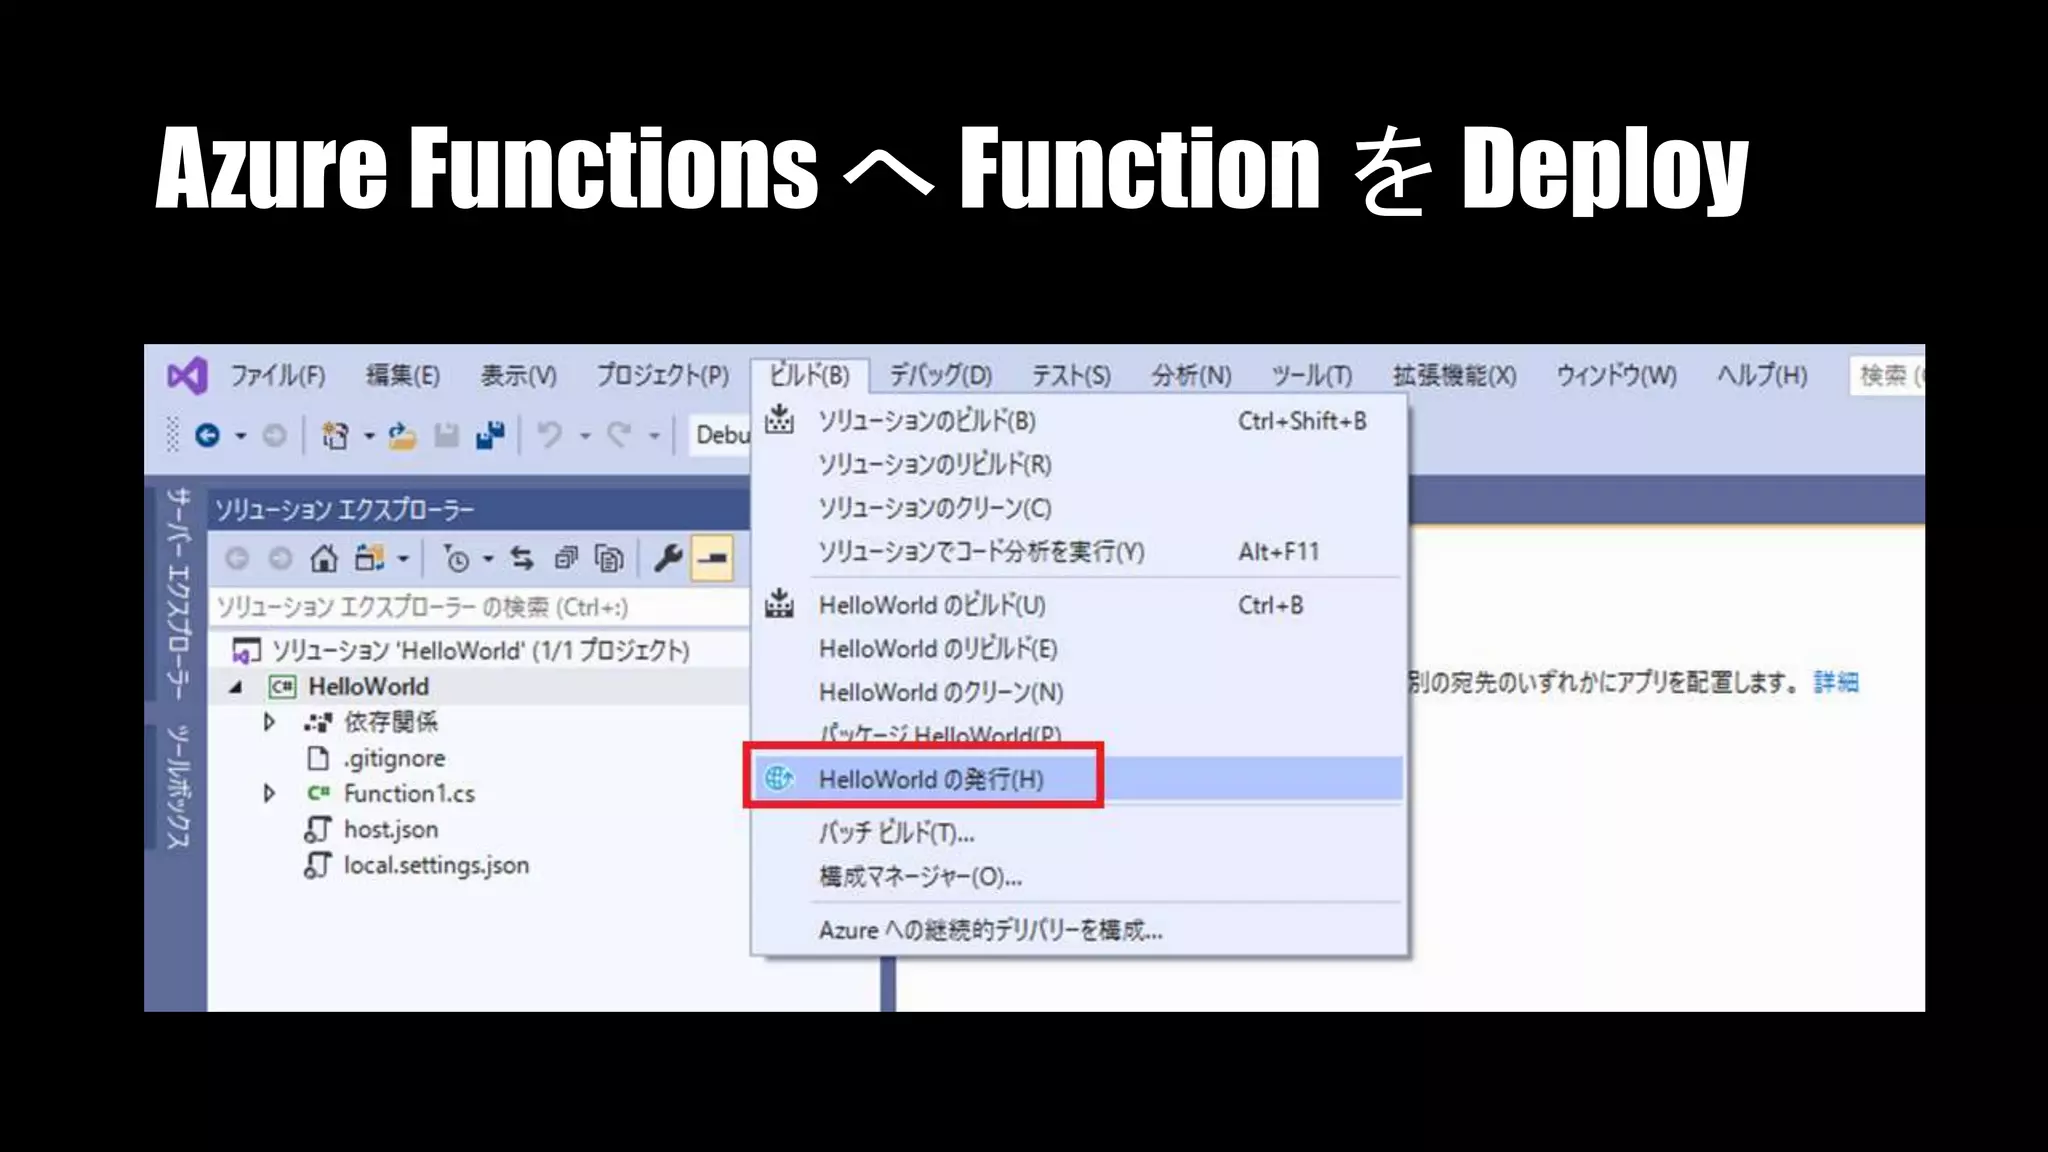2048x1152 pixels.
Task: Open the ツールボックス side tab
Action: click(177, 786)
